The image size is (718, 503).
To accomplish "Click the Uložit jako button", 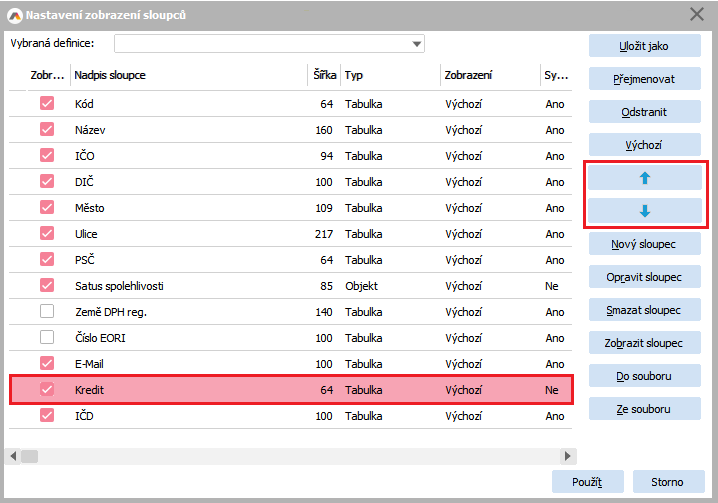I will pos(644,46).
